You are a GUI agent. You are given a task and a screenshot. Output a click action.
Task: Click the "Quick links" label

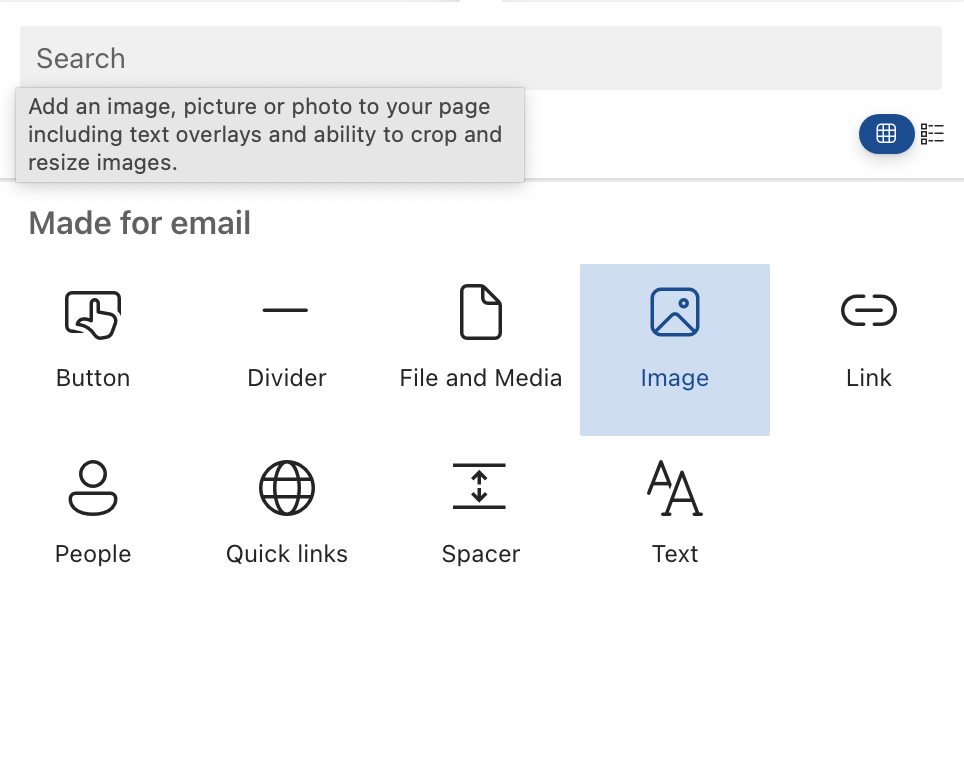(287, 554)
